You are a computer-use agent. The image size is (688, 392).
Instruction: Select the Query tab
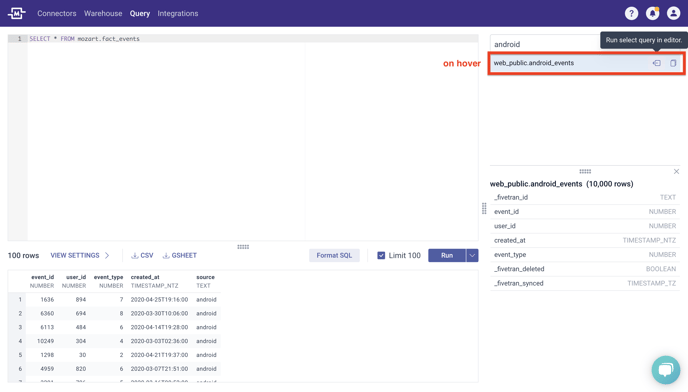140,14
